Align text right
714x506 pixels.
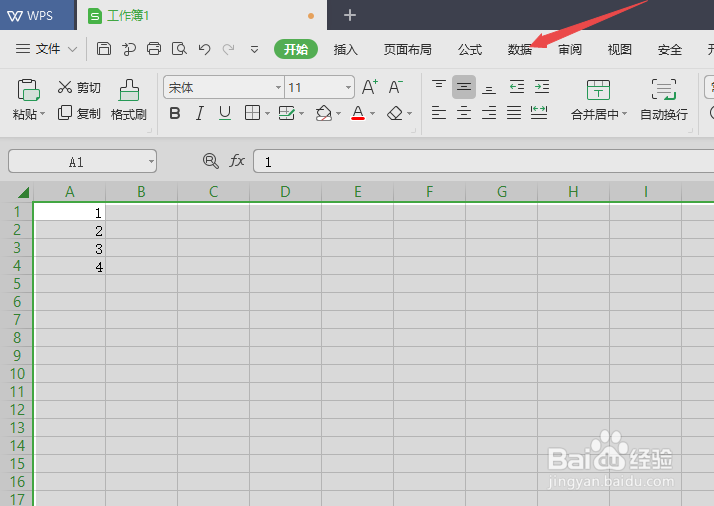pos(489,112)
